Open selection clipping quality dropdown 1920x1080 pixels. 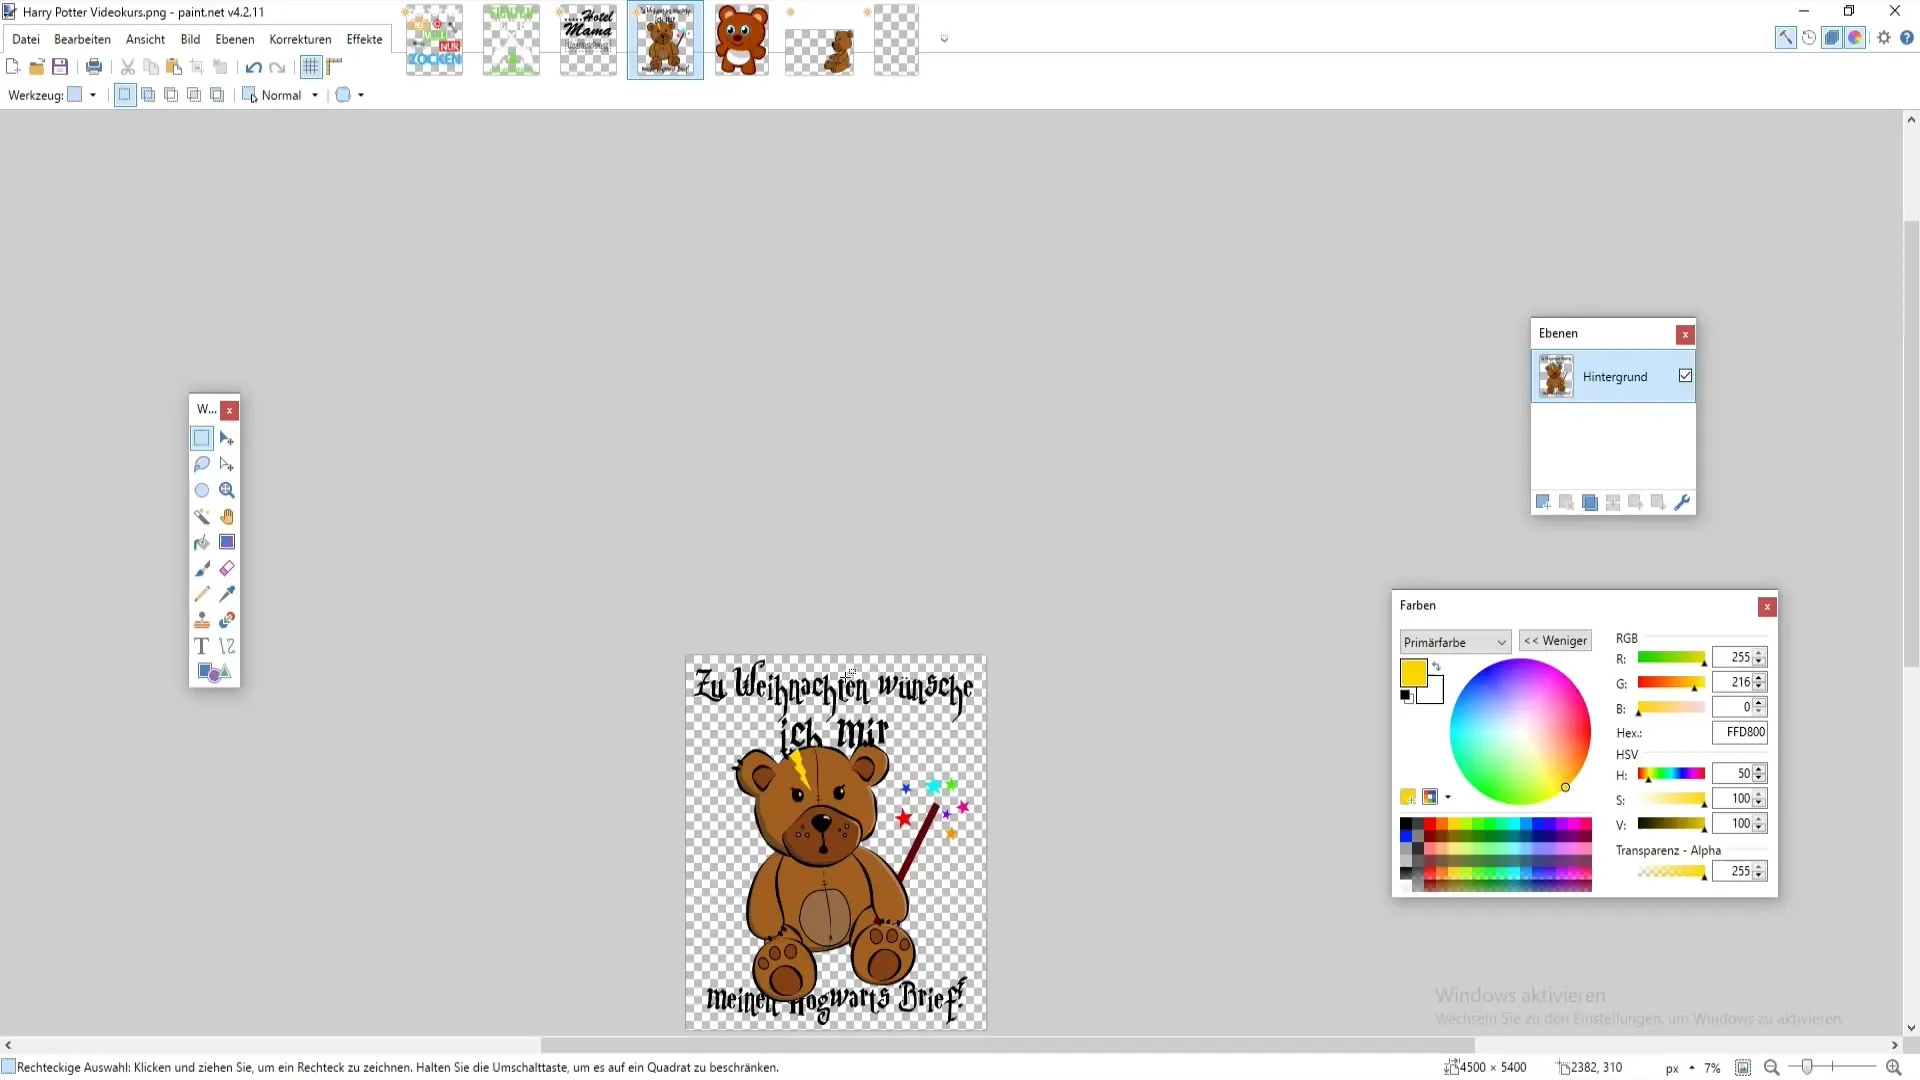pyautogui.click(x=350, y=95)
